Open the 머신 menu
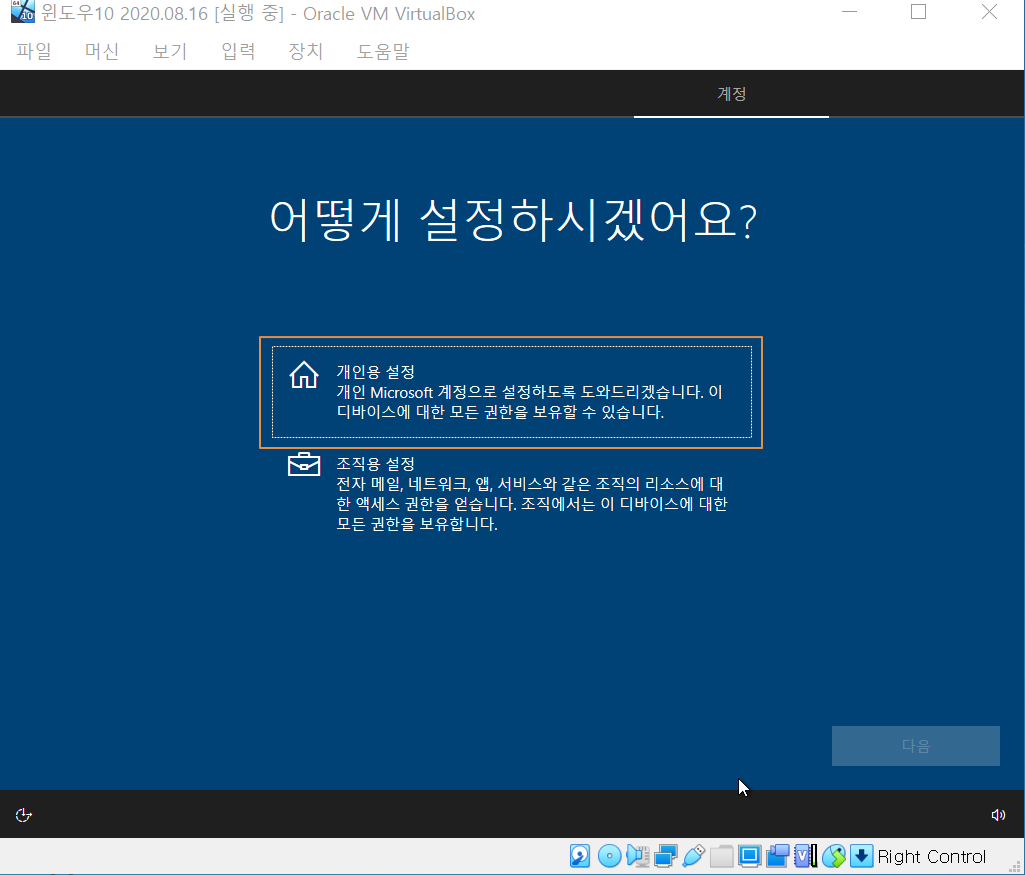 [102, 51]
